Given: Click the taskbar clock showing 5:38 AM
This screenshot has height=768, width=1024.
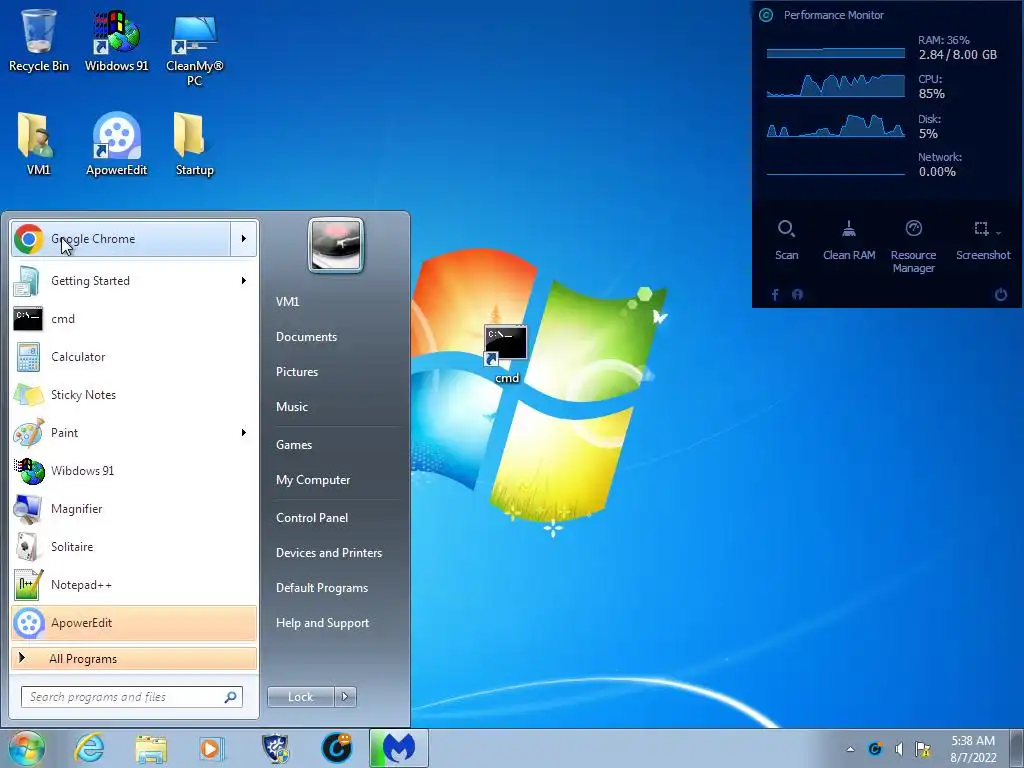Looking at the screenshot, I should 973,749.
